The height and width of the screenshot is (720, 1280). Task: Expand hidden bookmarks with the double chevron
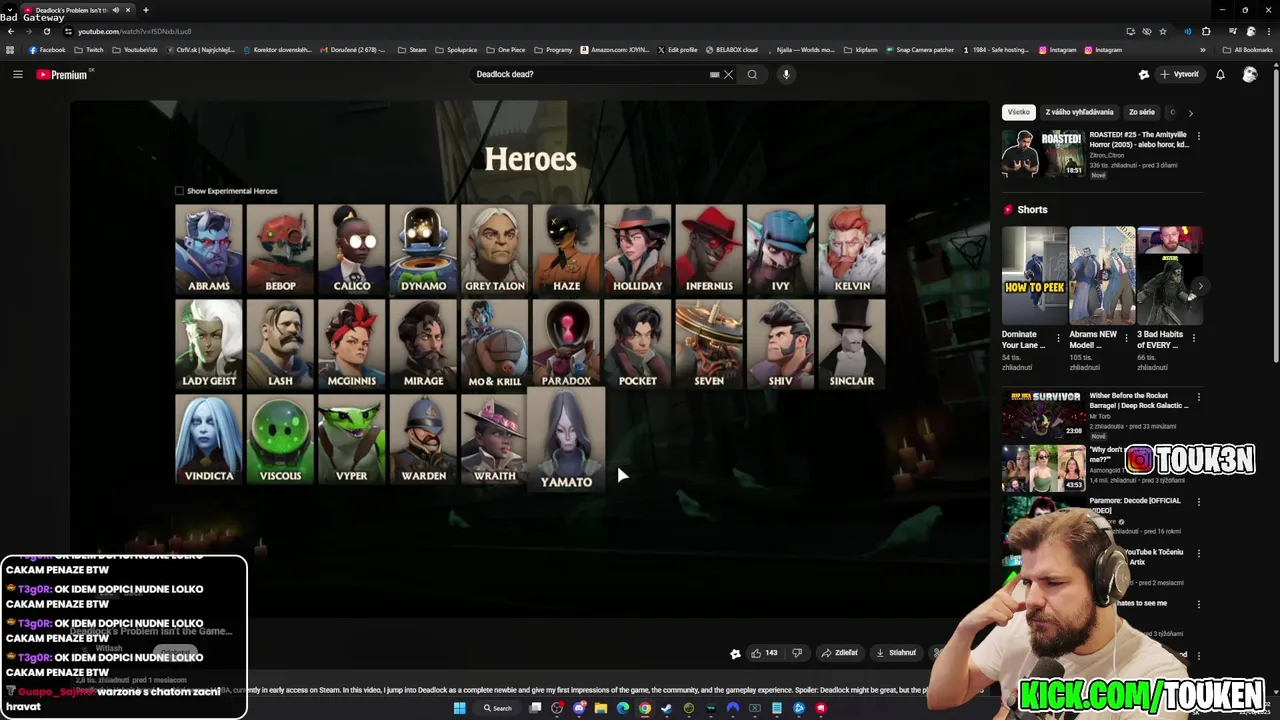(x=1203, y=50)
